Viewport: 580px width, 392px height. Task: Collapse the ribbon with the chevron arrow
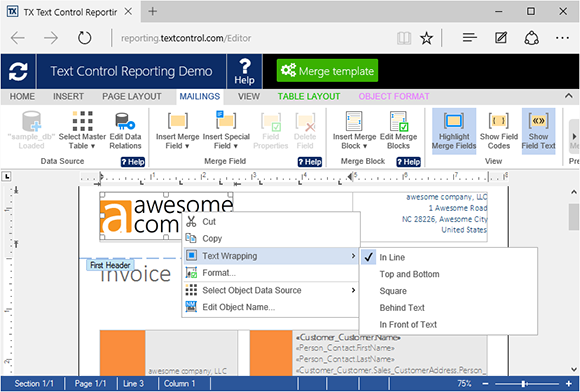569,96
